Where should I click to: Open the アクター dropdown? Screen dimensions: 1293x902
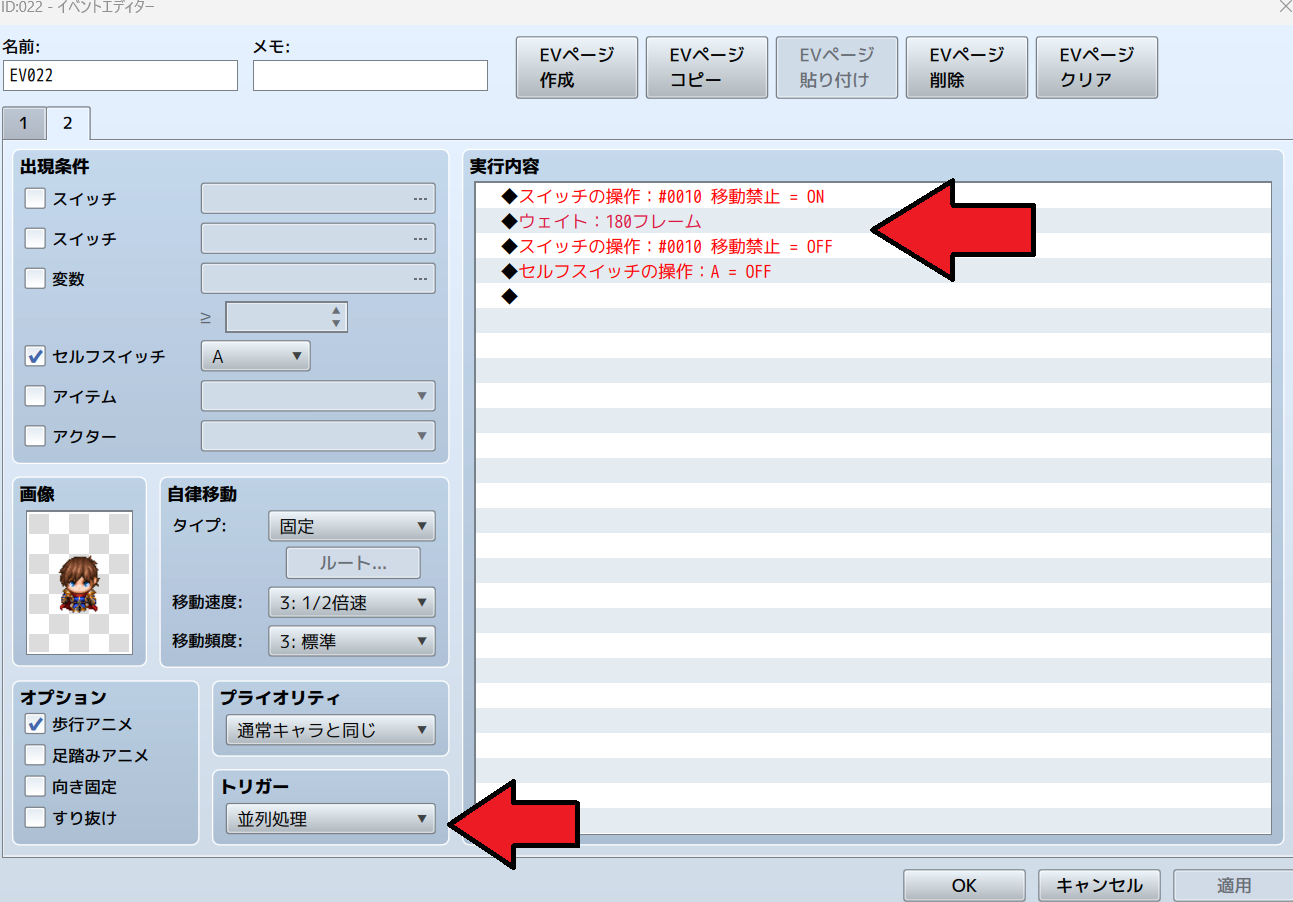[x=318, y=436]
